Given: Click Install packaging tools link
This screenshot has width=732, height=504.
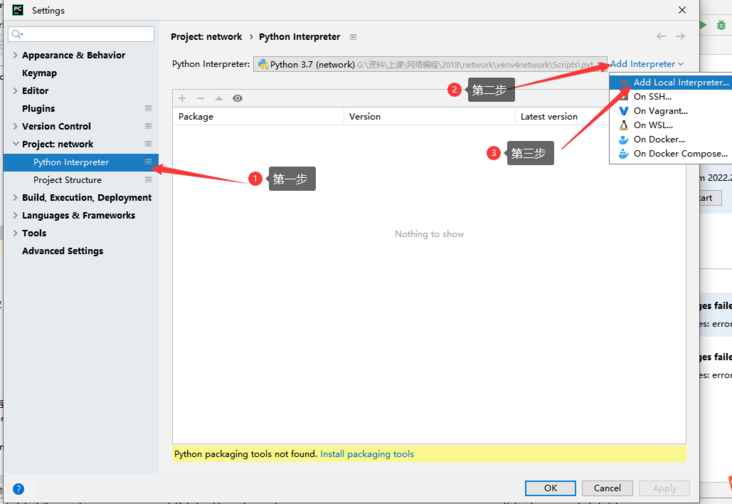Looking at the screenshot, I should pos(367,454).
